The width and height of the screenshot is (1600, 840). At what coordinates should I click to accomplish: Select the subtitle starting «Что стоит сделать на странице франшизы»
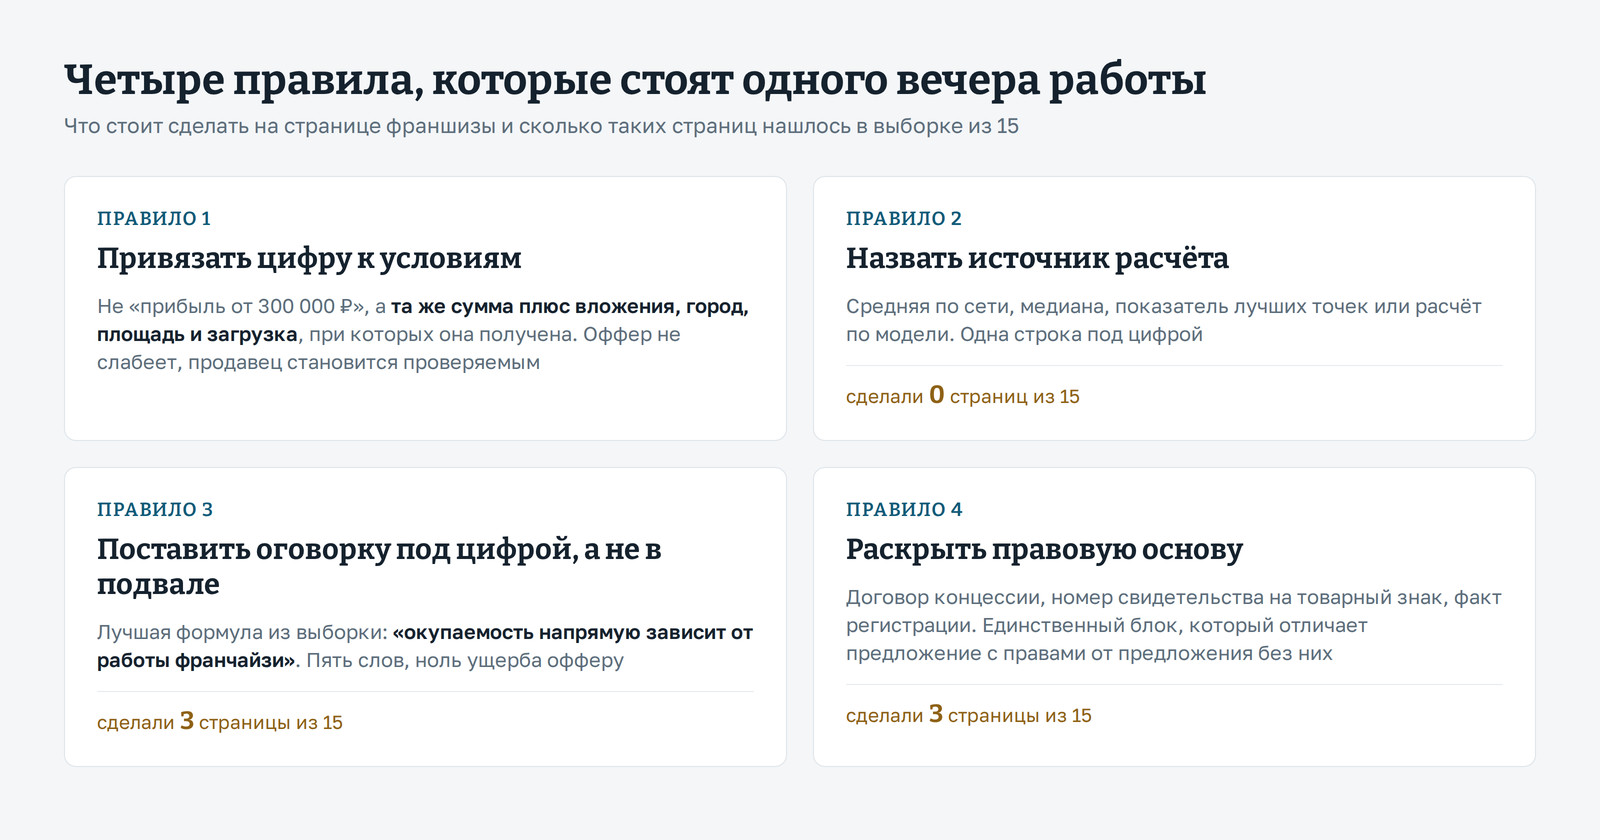click(541, 126)
